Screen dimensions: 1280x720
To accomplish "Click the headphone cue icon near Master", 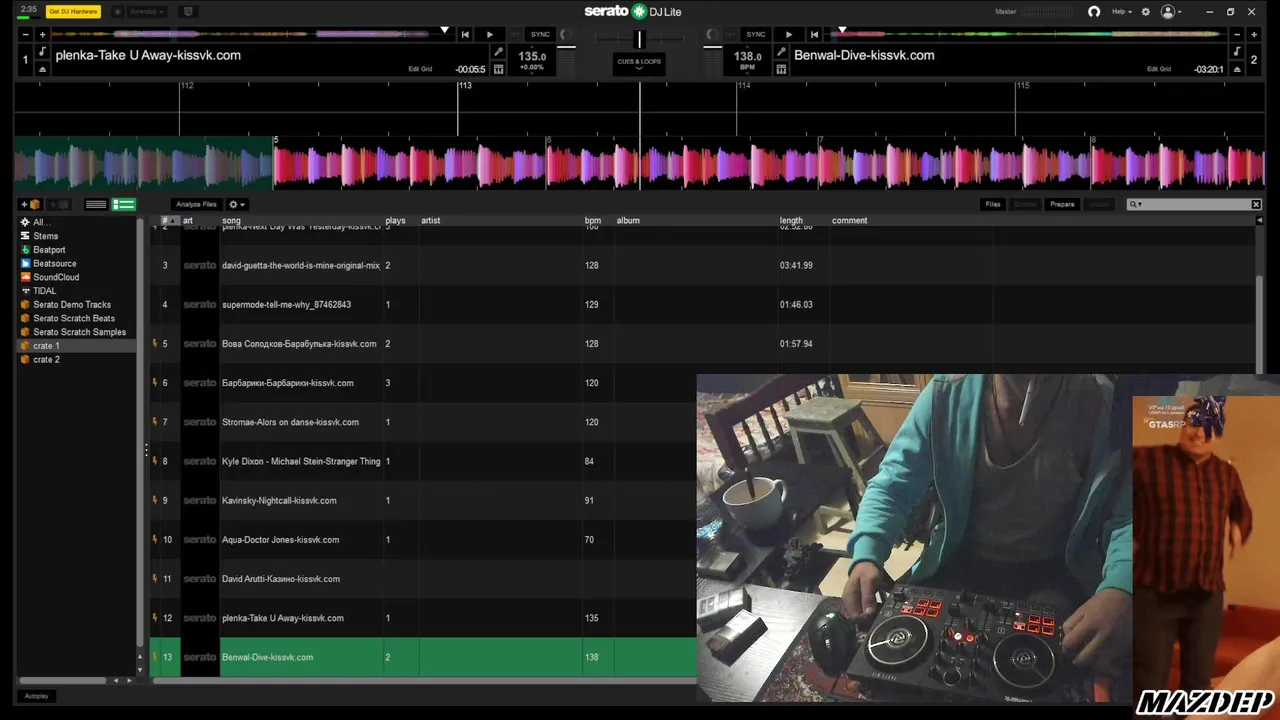I will click(x=1094, y=11).
